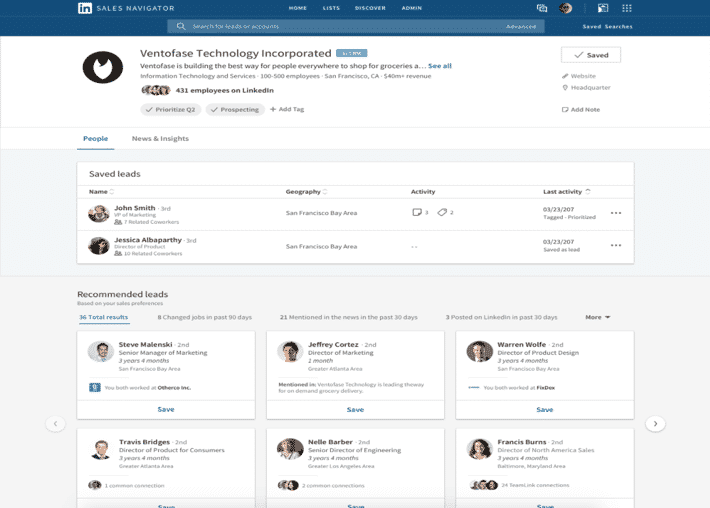Click Travis Bridges' 1 common connection
Screen dimensions: 710x508
click(x=134, y=485)
